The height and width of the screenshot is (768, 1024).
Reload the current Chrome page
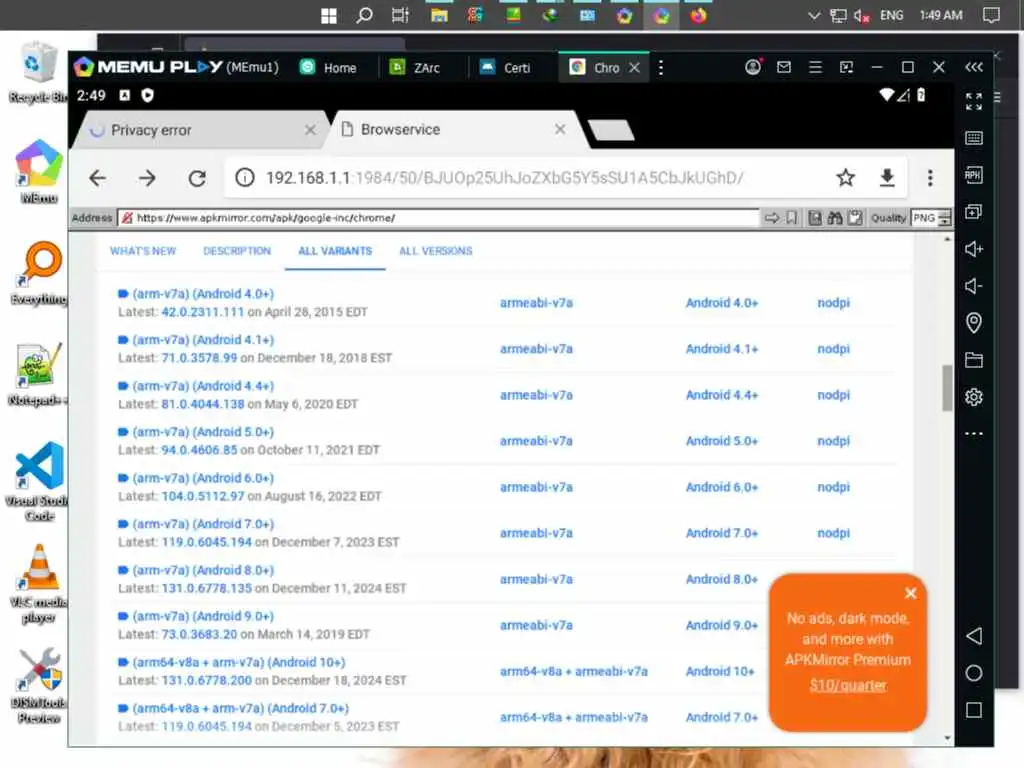pyautogui.click(x=197, y=178)
